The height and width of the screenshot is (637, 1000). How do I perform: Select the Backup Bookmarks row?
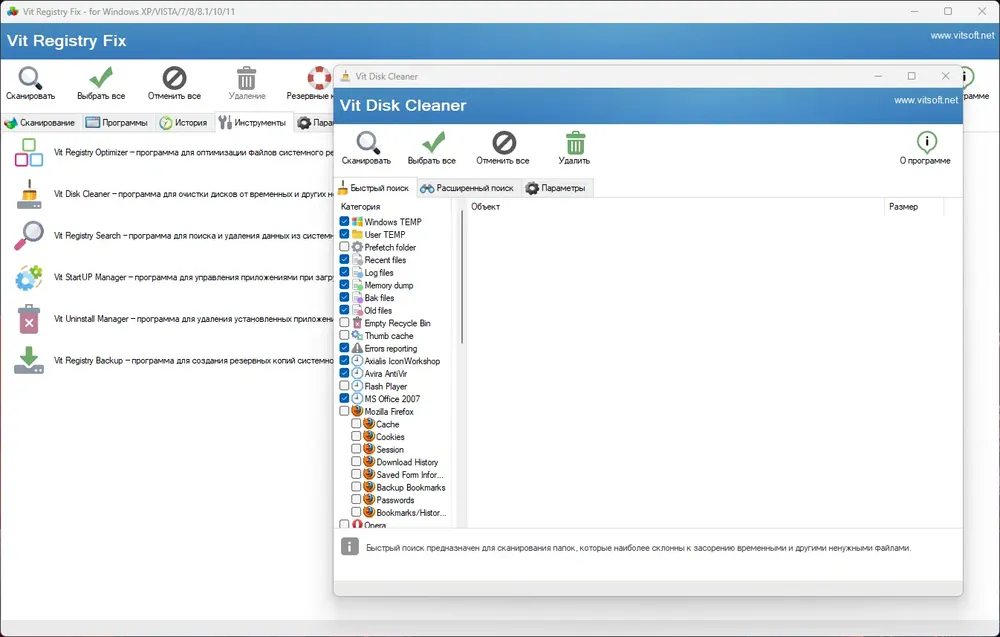pyautogui.click(x=411, y=487)
